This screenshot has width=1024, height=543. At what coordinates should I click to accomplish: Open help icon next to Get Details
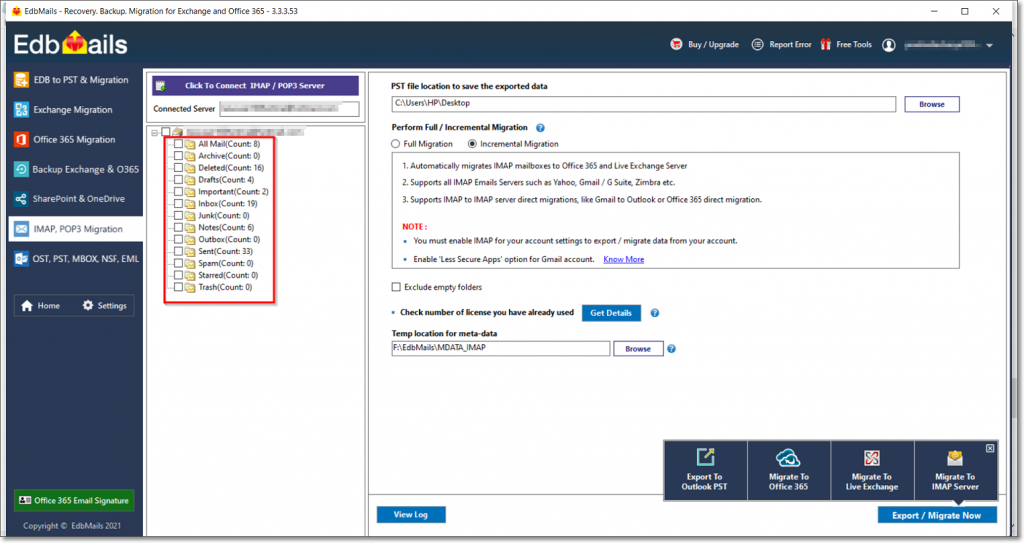(654, 313)
